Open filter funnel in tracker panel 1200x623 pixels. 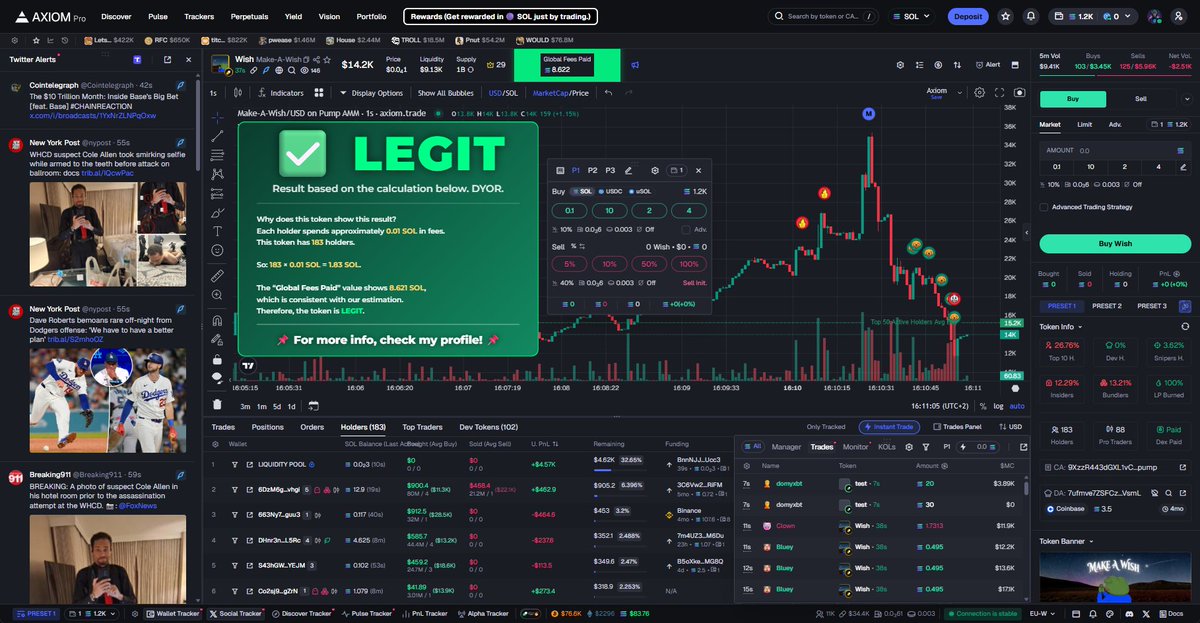point(925,447)
